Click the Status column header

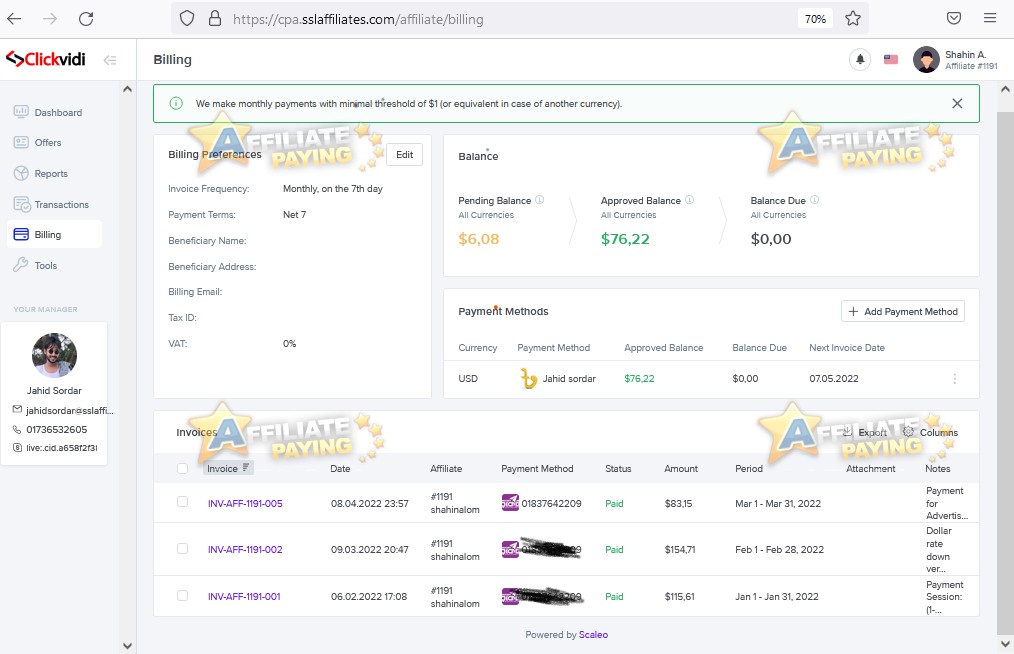(618, 468)
